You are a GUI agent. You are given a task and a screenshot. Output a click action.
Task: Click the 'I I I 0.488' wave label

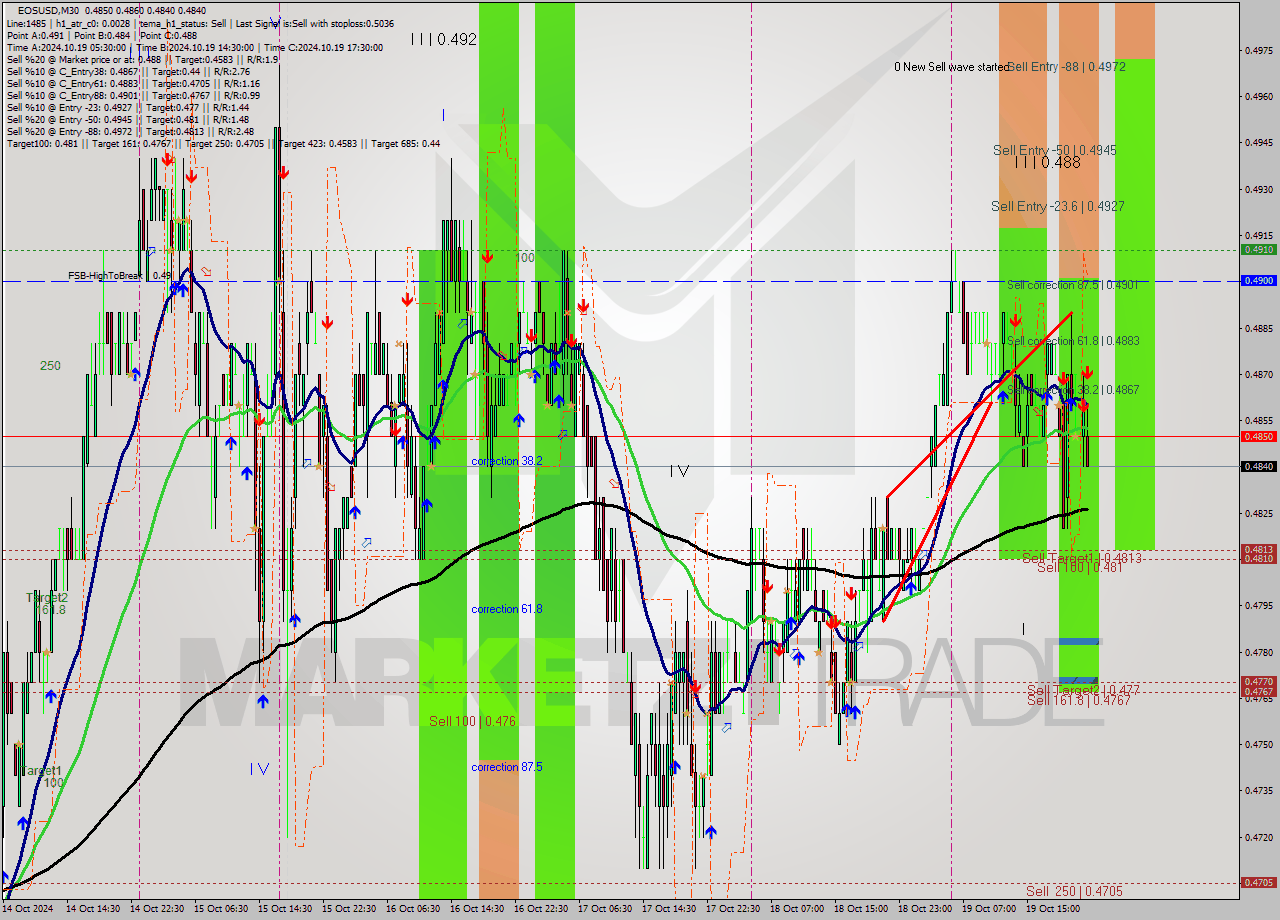pyautogui.click(x=1047, y=162)
